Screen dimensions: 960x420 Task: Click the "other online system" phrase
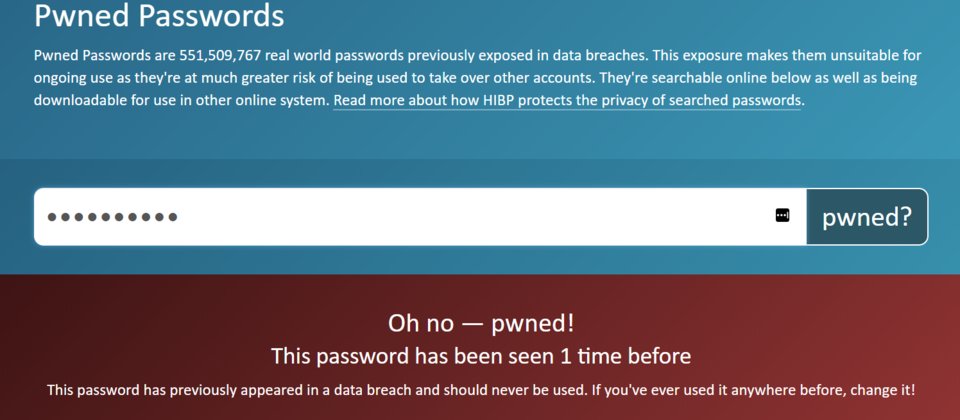click(260, 100)
